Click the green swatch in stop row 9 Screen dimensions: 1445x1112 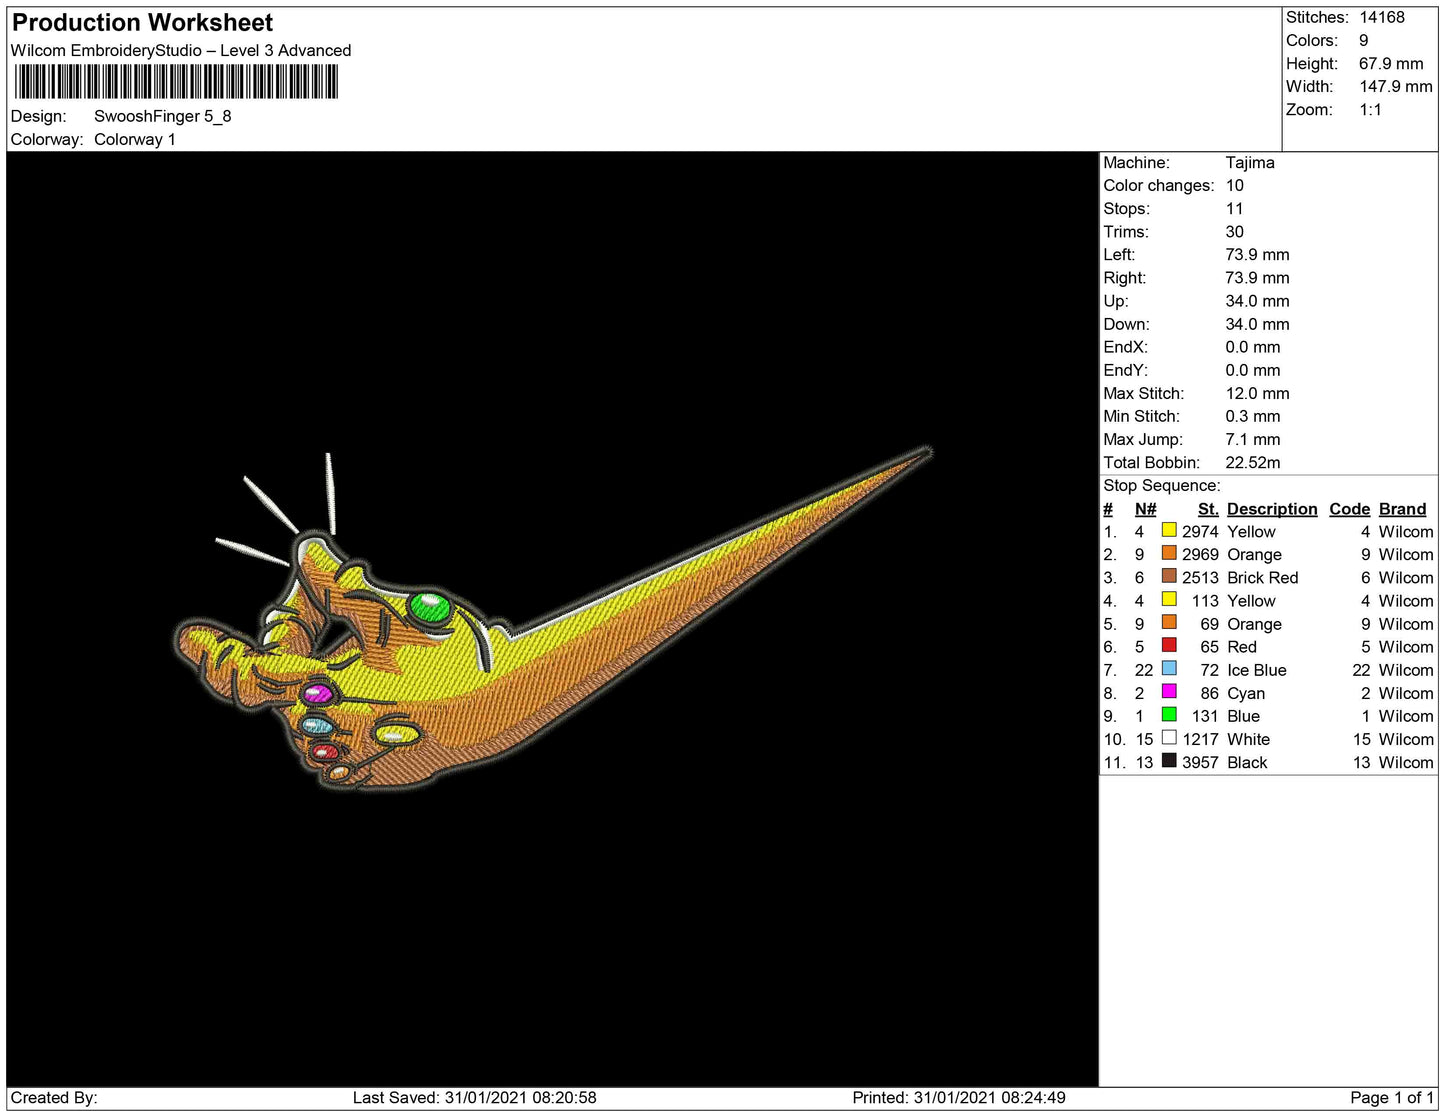[1168, 714]
